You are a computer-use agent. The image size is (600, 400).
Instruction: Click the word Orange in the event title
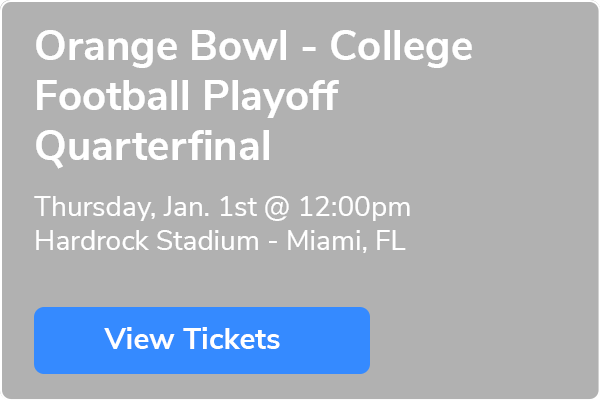[x=106, y=47]
